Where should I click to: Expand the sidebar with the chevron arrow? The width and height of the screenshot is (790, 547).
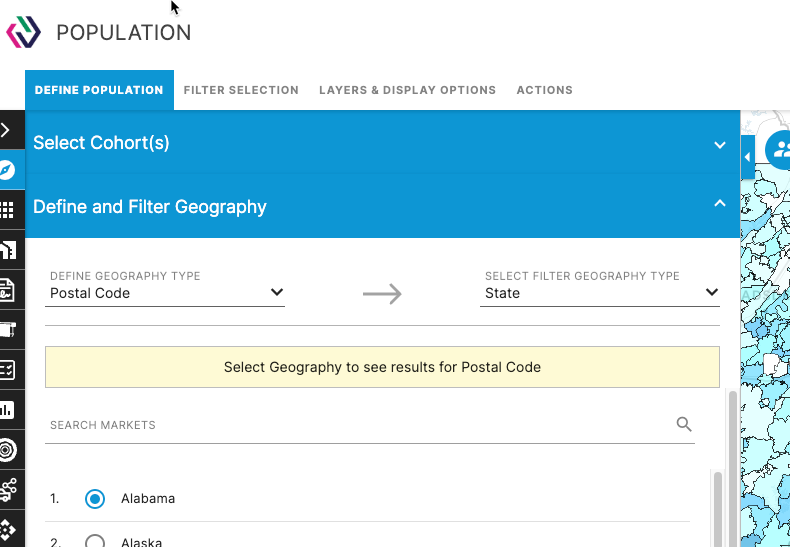tap(6, 130)
